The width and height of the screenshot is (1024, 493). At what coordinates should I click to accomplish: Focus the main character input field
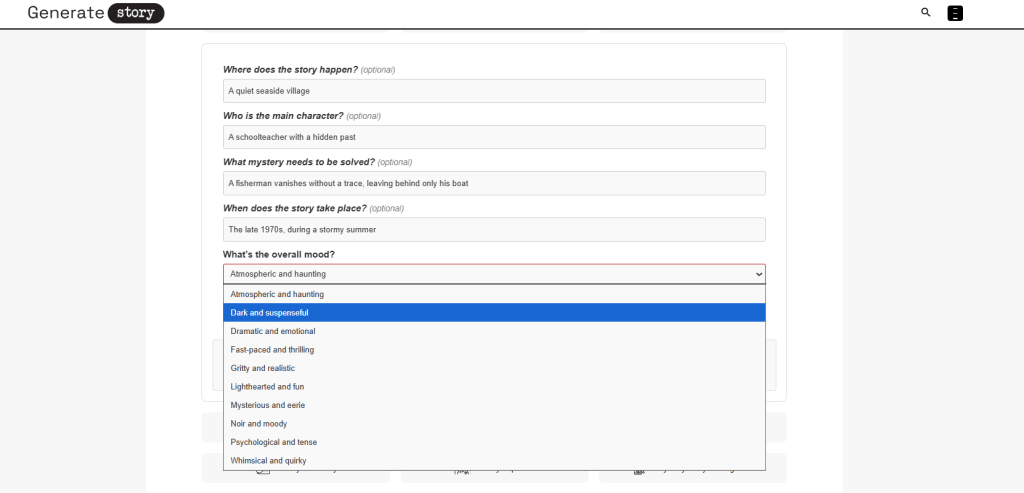click(x=494, y=137)
